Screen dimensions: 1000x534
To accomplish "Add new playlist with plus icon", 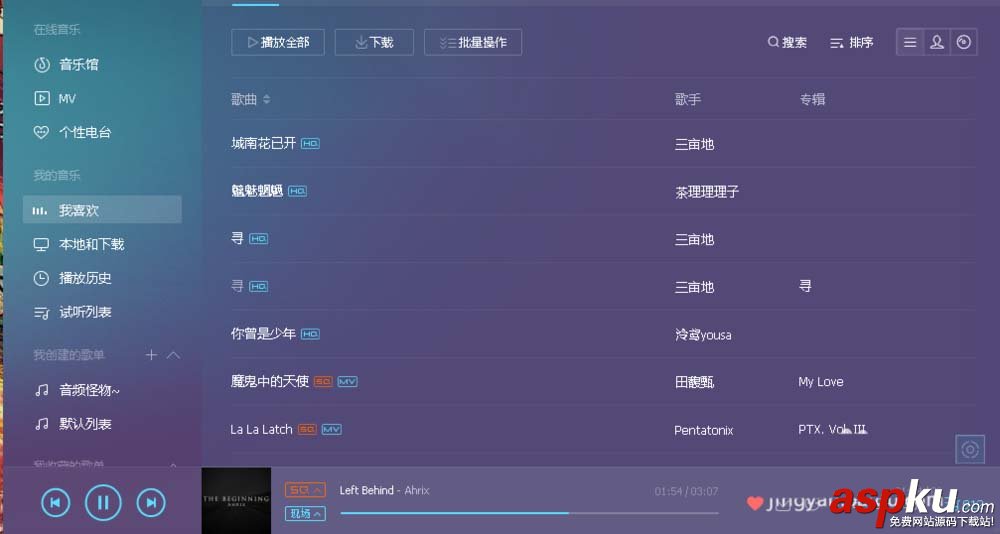I will [151, 355].
